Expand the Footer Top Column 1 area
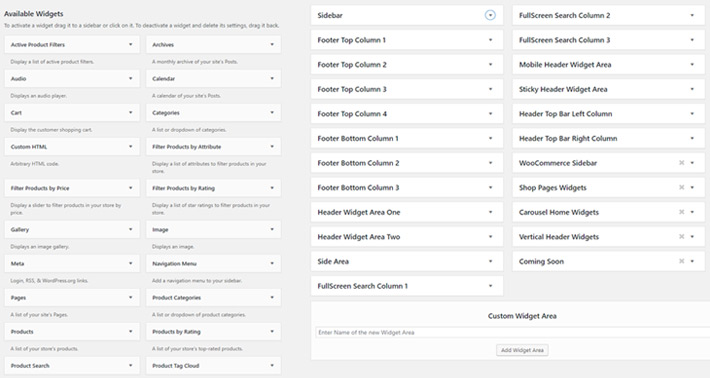This screenshot has width=710, height=378. coord(490,40)
